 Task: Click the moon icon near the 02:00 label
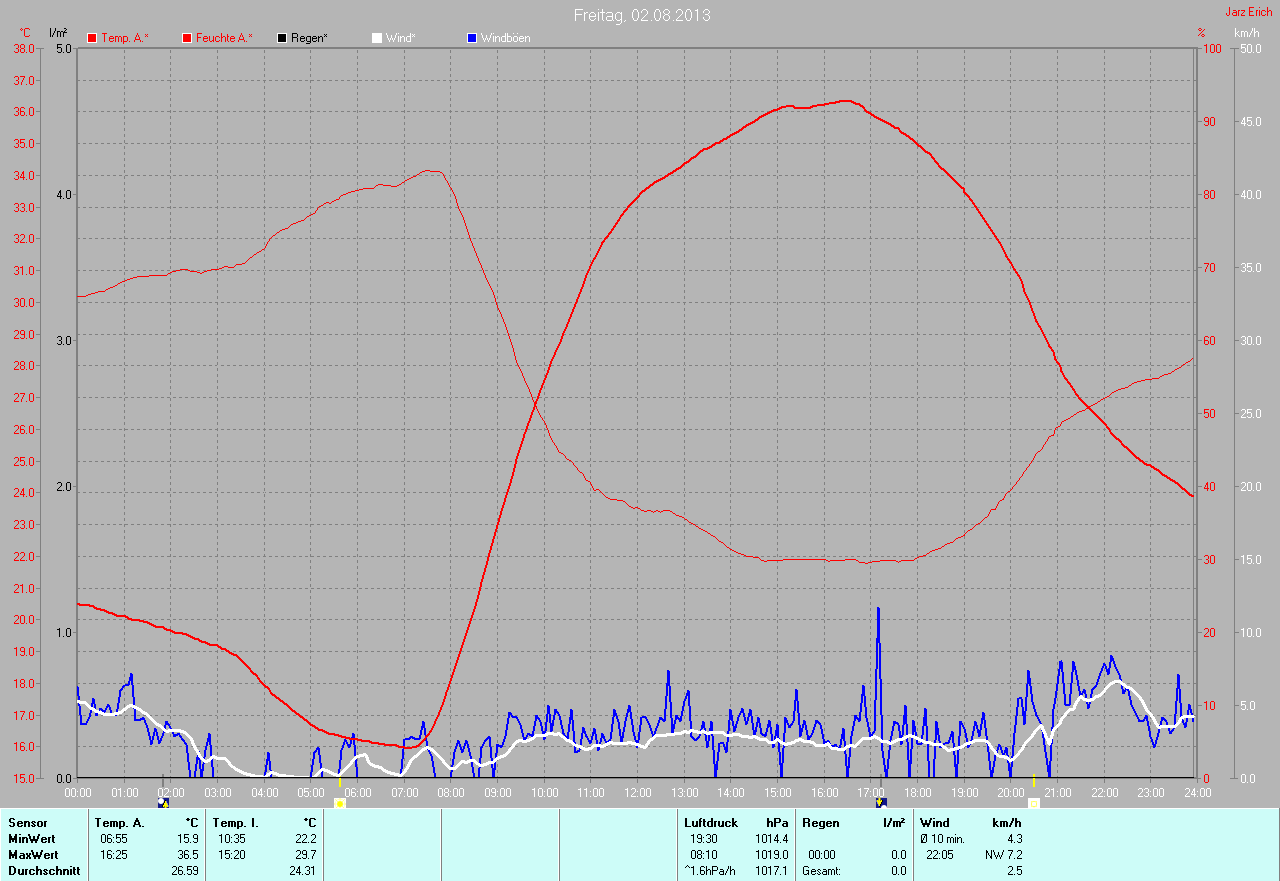point(163,803)
